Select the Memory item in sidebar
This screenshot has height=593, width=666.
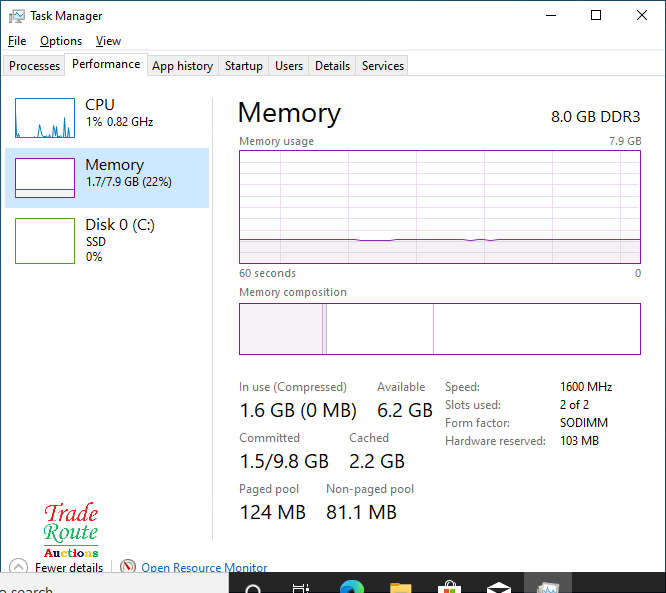[x=107, y=178]
